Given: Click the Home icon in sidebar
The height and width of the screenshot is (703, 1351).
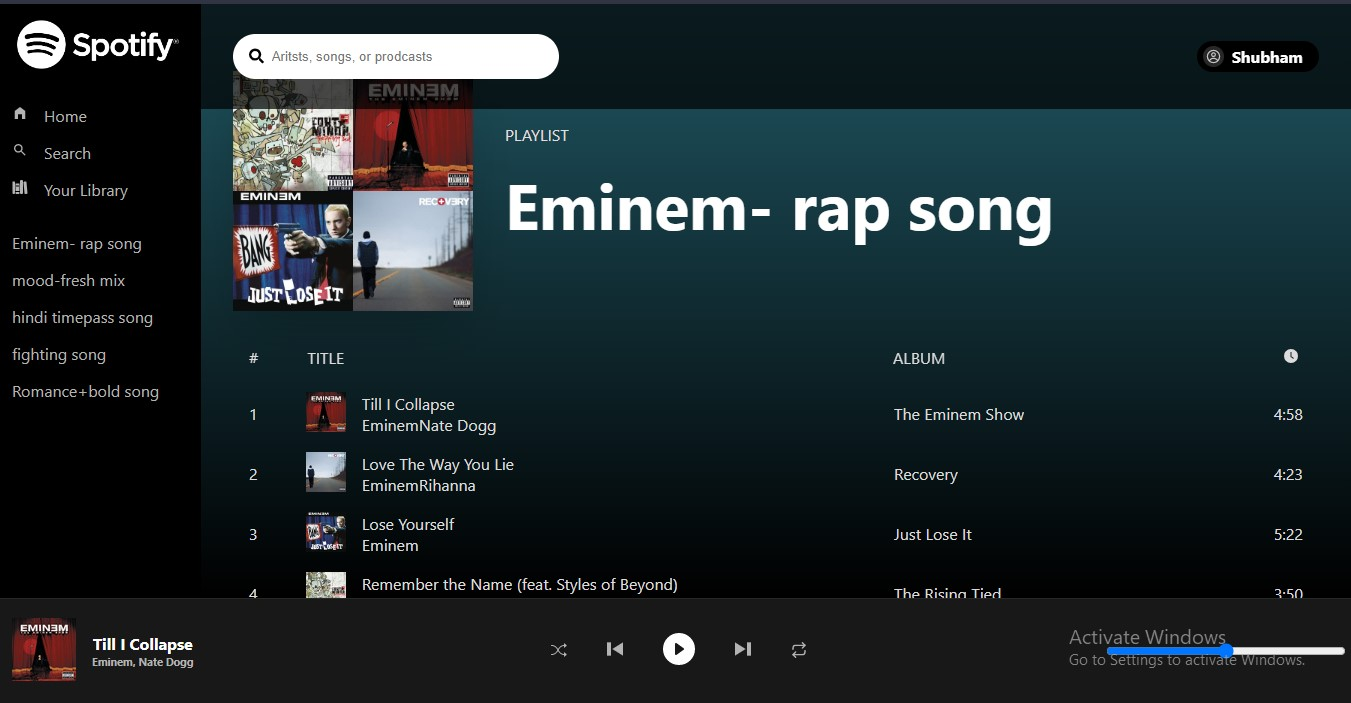Looking at the screenshot, I should pyautogui.click(x=20, y=114).
